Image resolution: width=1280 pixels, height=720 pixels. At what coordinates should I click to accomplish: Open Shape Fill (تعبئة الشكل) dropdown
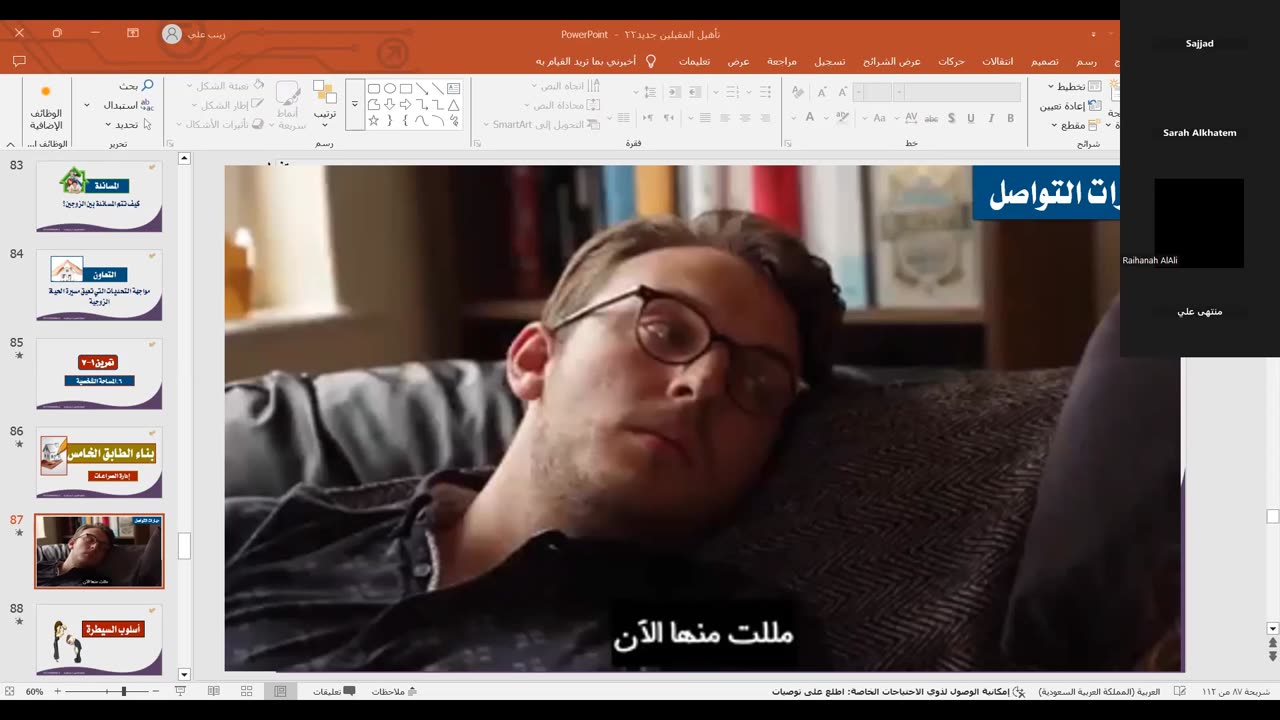click(x=226, y=86)
